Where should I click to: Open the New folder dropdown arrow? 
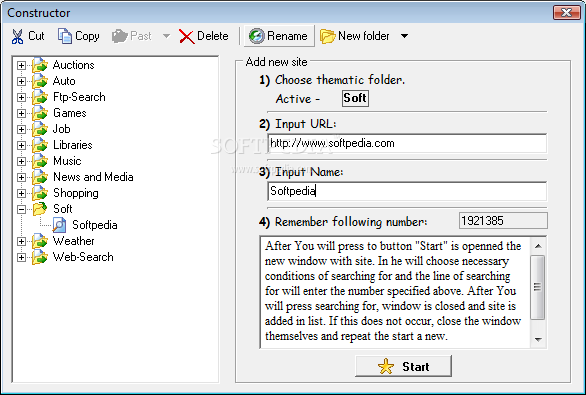(404, 36)
